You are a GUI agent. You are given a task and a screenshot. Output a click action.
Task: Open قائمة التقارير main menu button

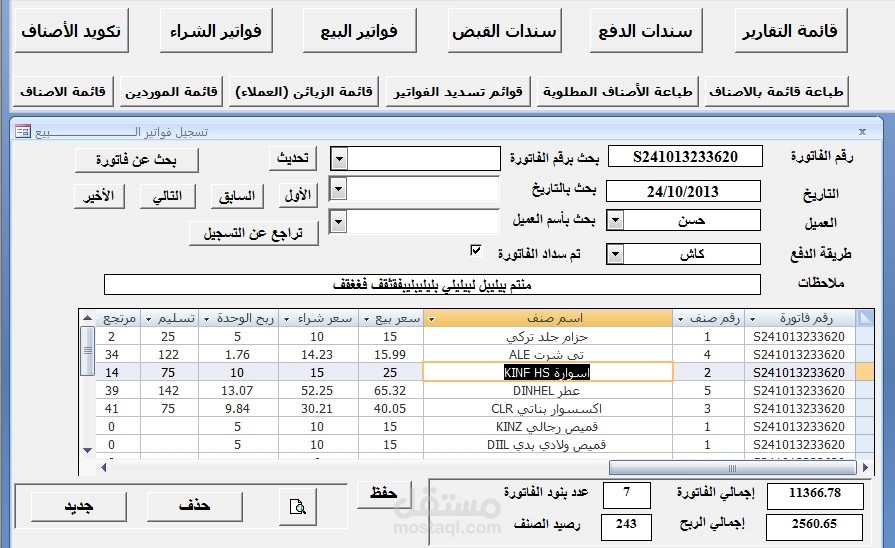pos(791,31)
